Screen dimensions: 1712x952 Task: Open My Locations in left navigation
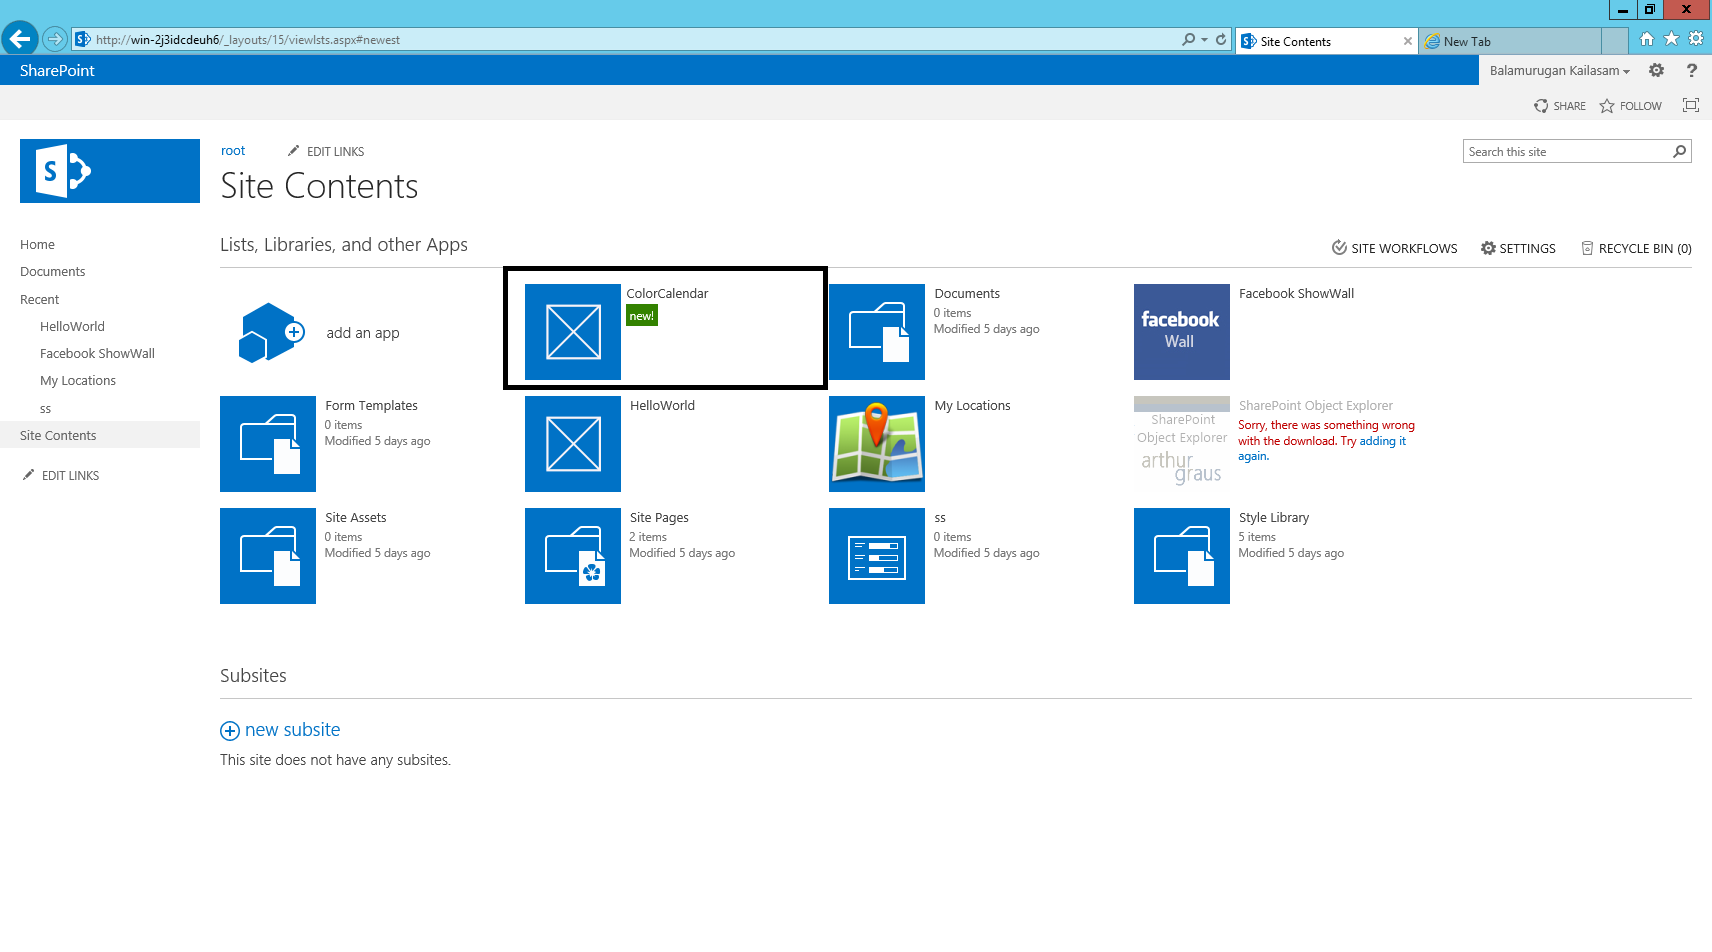pos(78,380)
